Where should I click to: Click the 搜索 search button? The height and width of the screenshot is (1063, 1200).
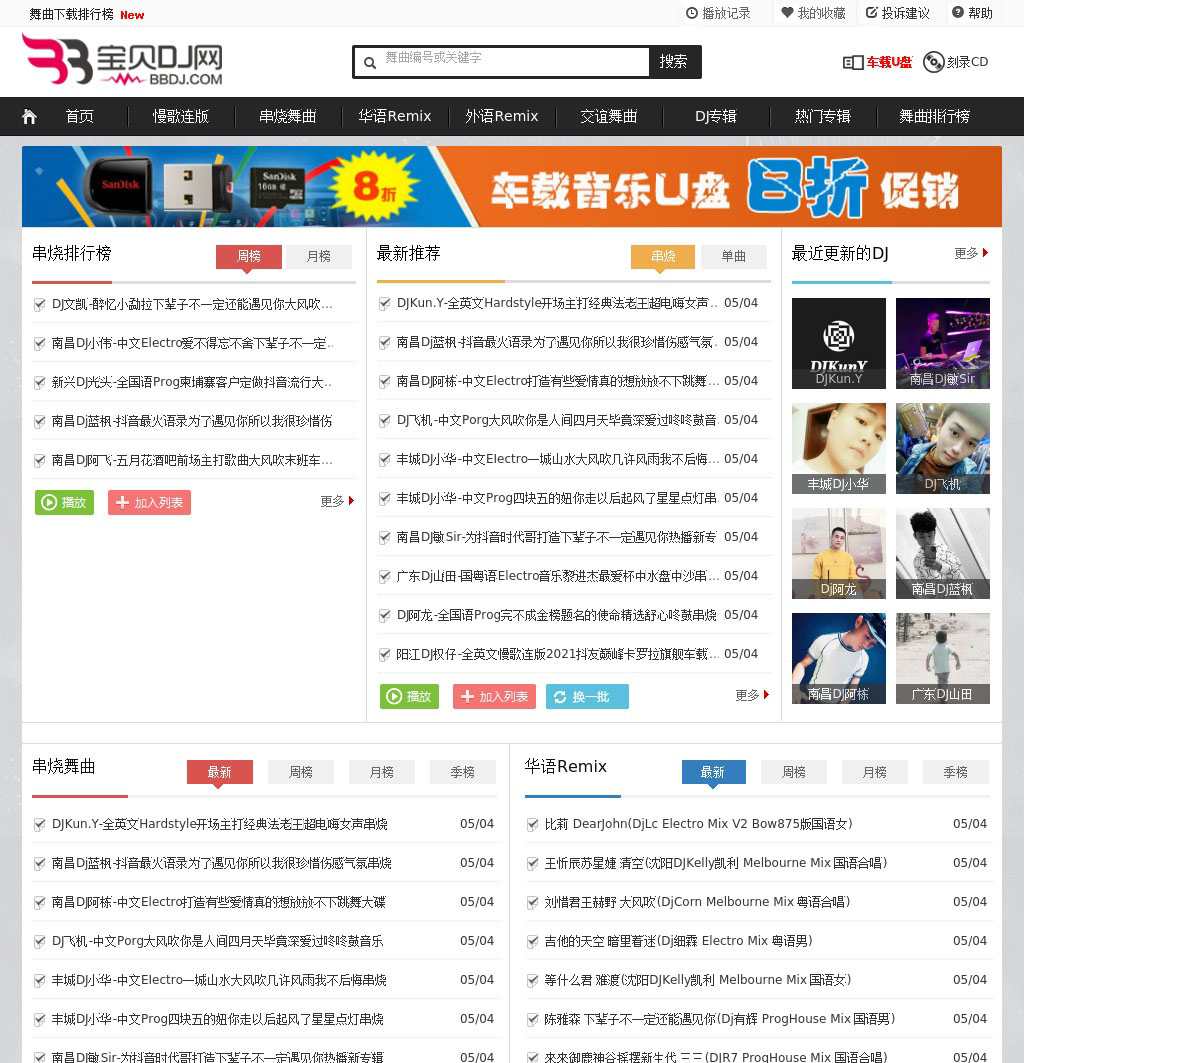point(674,62)
